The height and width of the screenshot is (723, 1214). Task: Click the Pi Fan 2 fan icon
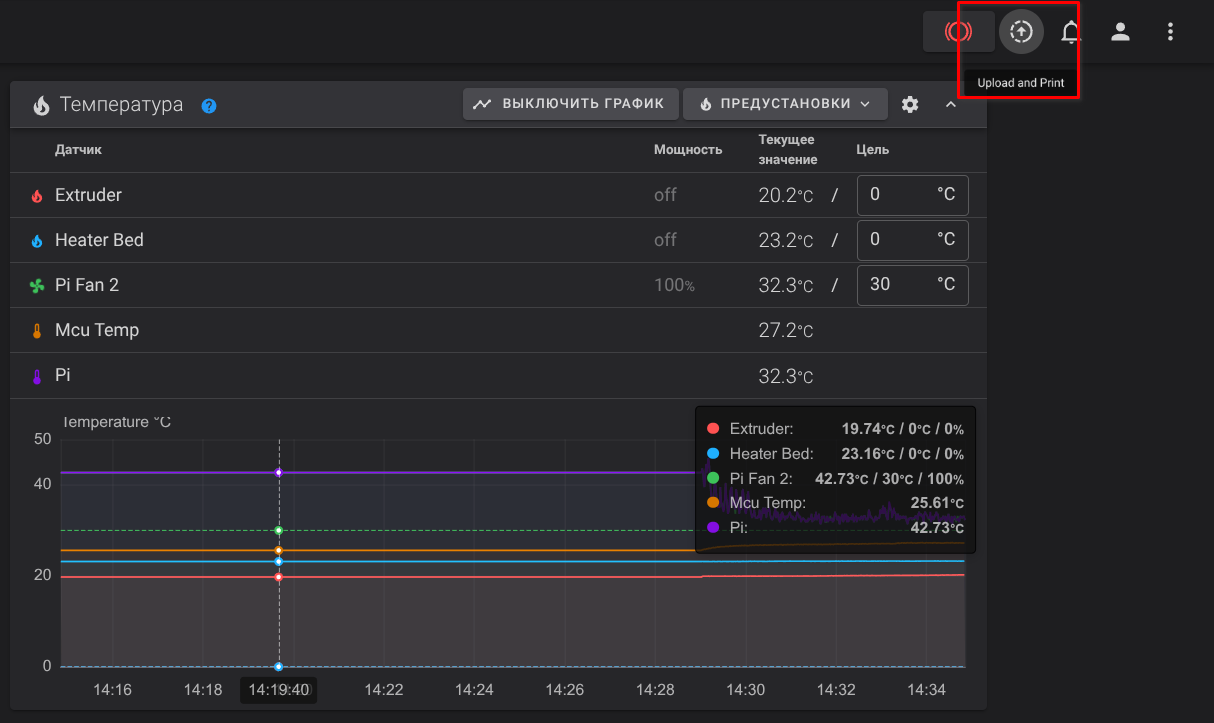(37, 286)
